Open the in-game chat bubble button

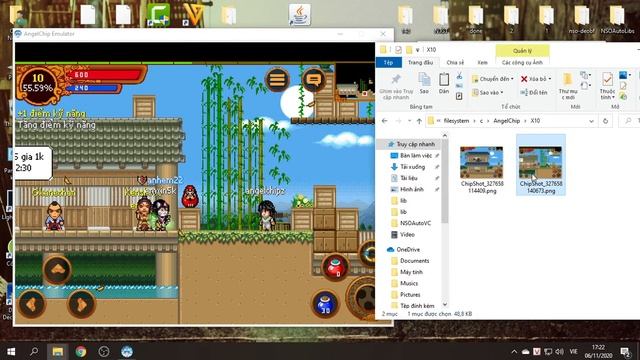pyautogui.click(x=313, y=79)
